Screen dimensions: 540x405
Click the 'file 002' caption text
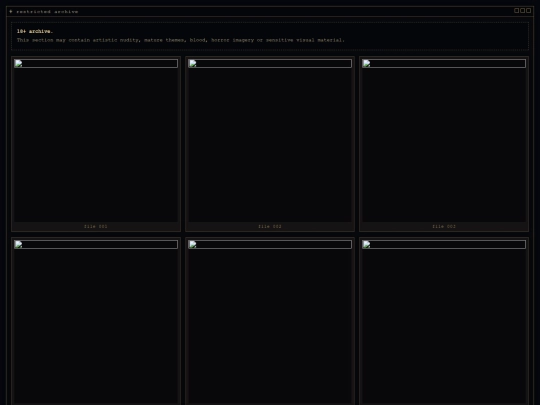pyautogui.click(x=270, y=226)
